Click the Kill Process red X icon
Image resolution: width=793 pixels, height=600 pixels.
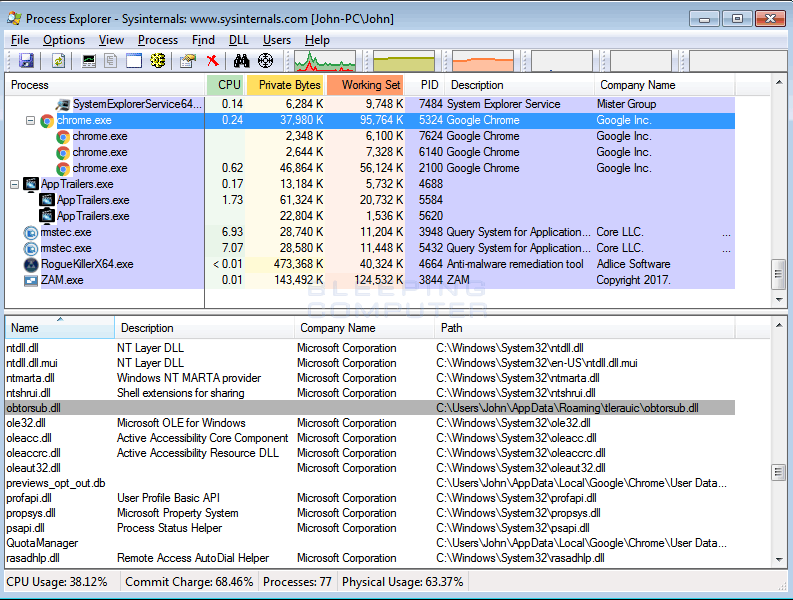[212, 61]
